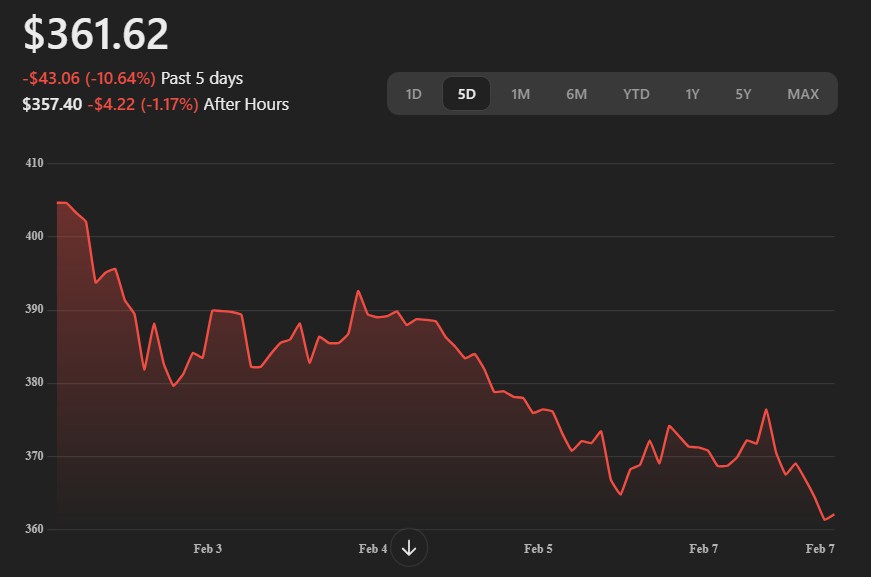Show MAX historical price range
Screen dimensions: 871x577
pyautogui.click(x=802, y=94)
